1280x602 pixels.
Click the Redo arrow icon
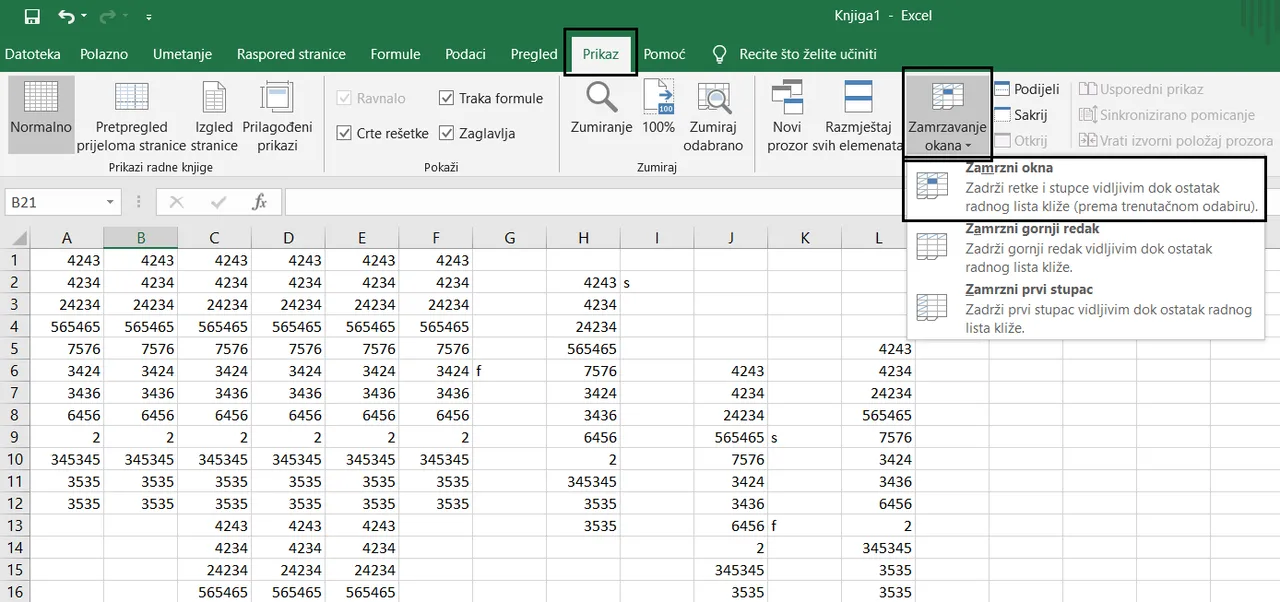point(108,16)
